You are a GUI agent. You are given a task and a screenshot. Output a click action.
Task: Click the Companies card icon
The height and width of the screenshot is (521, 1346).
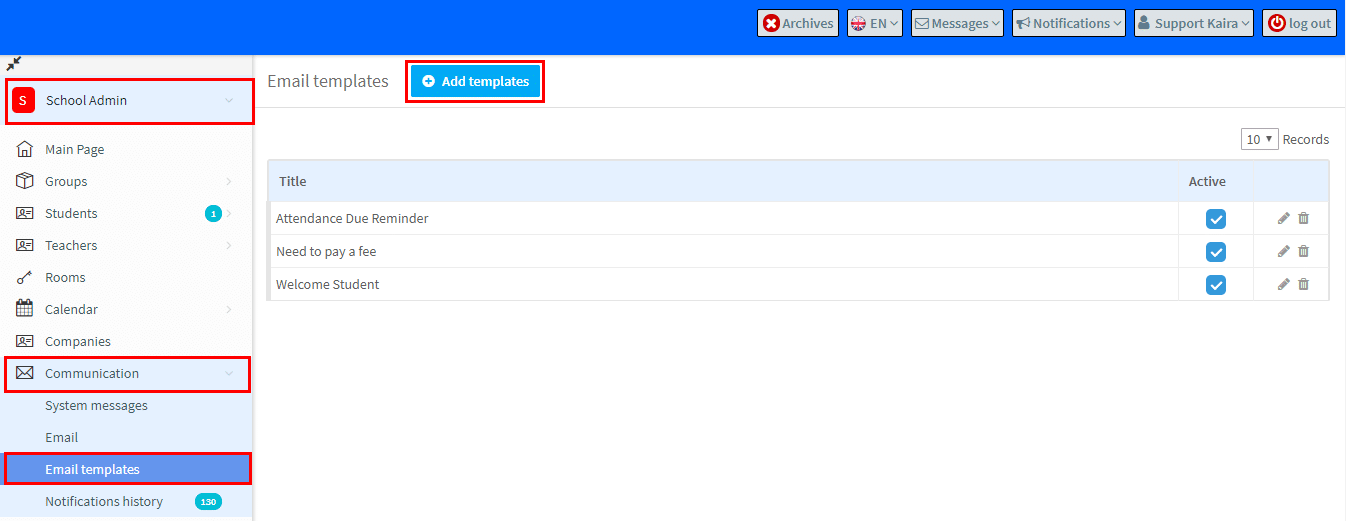point(25,341)
